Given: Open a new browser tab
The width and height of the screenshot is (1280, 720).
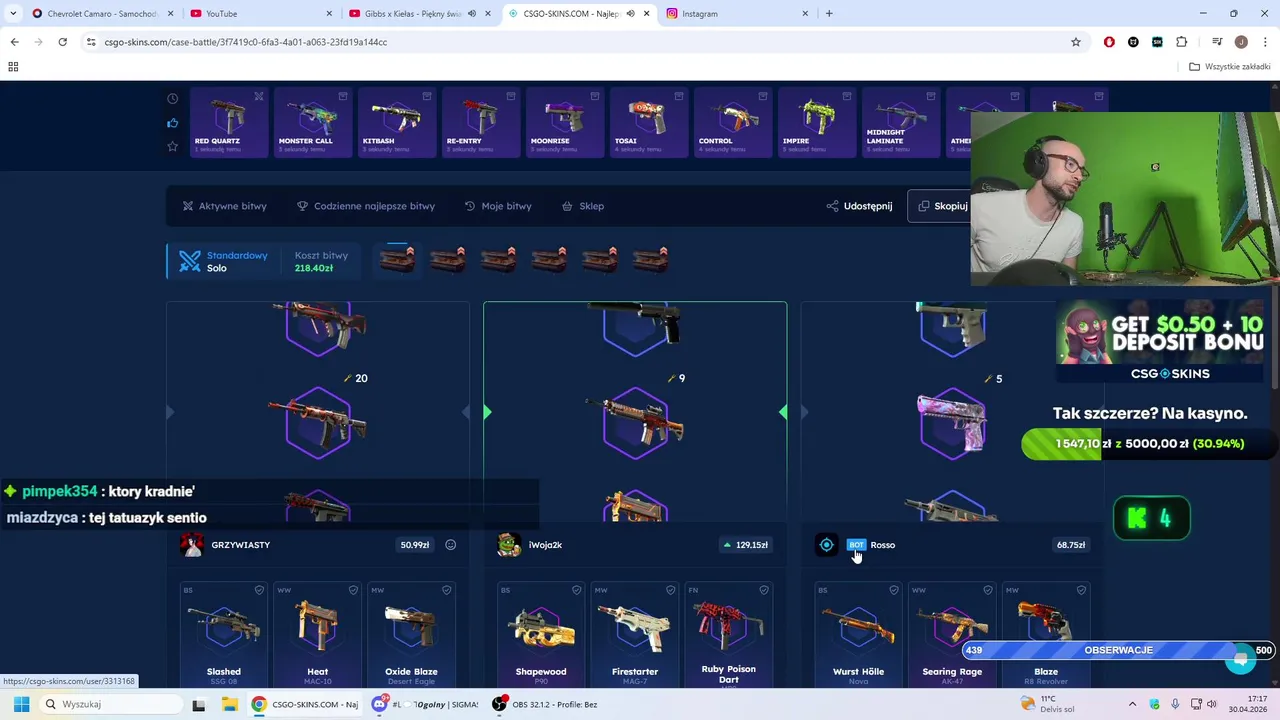Looking at the screenshot, I should tap(829, 14).
